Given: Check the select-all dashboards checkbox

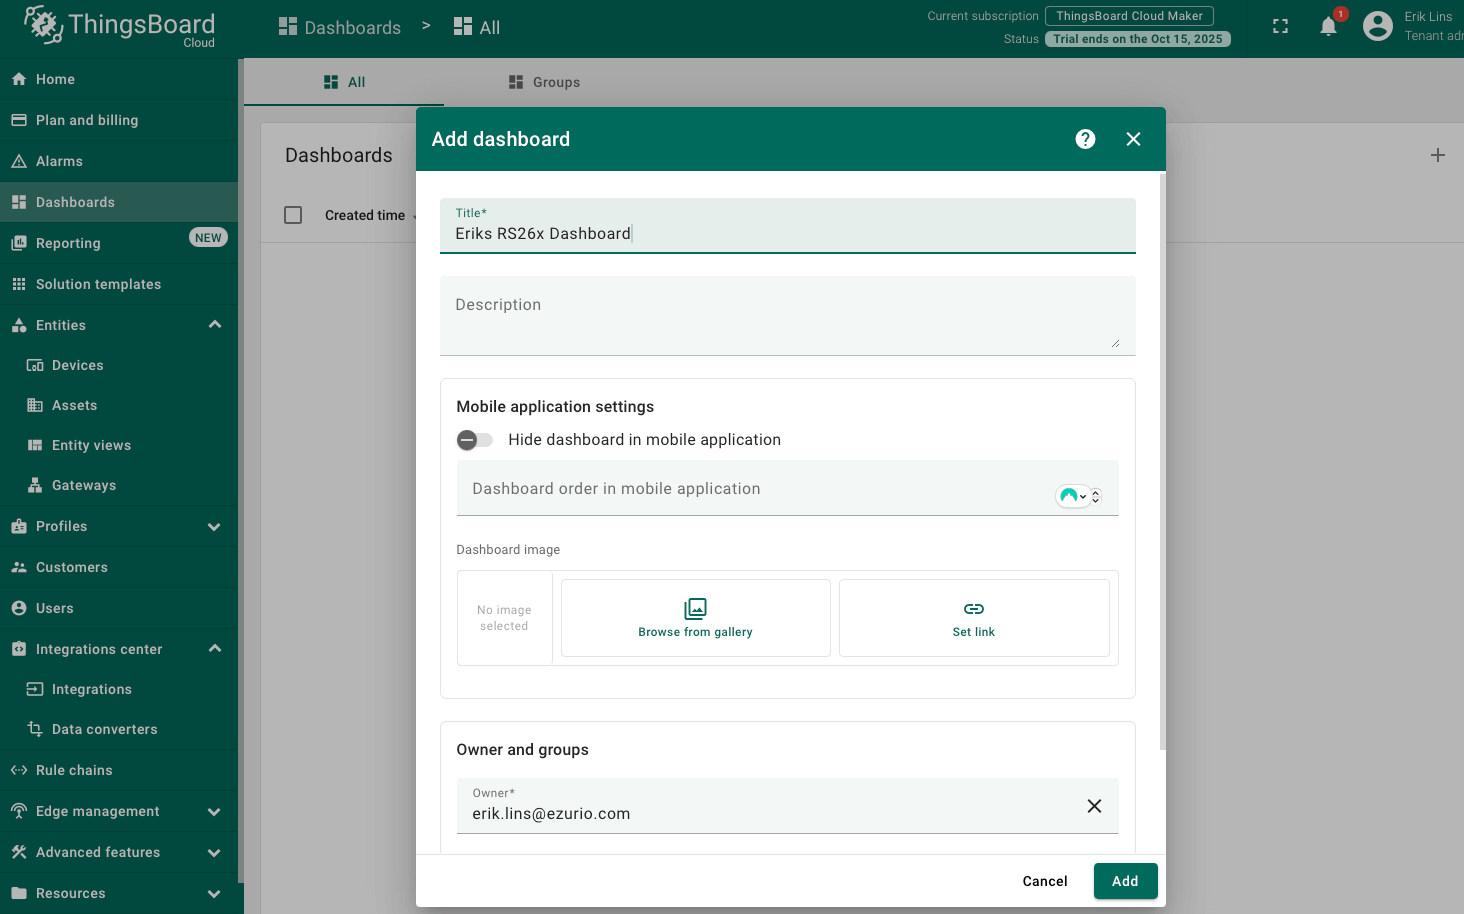Looking at the screenshot, I should click(x=293, y=215).
